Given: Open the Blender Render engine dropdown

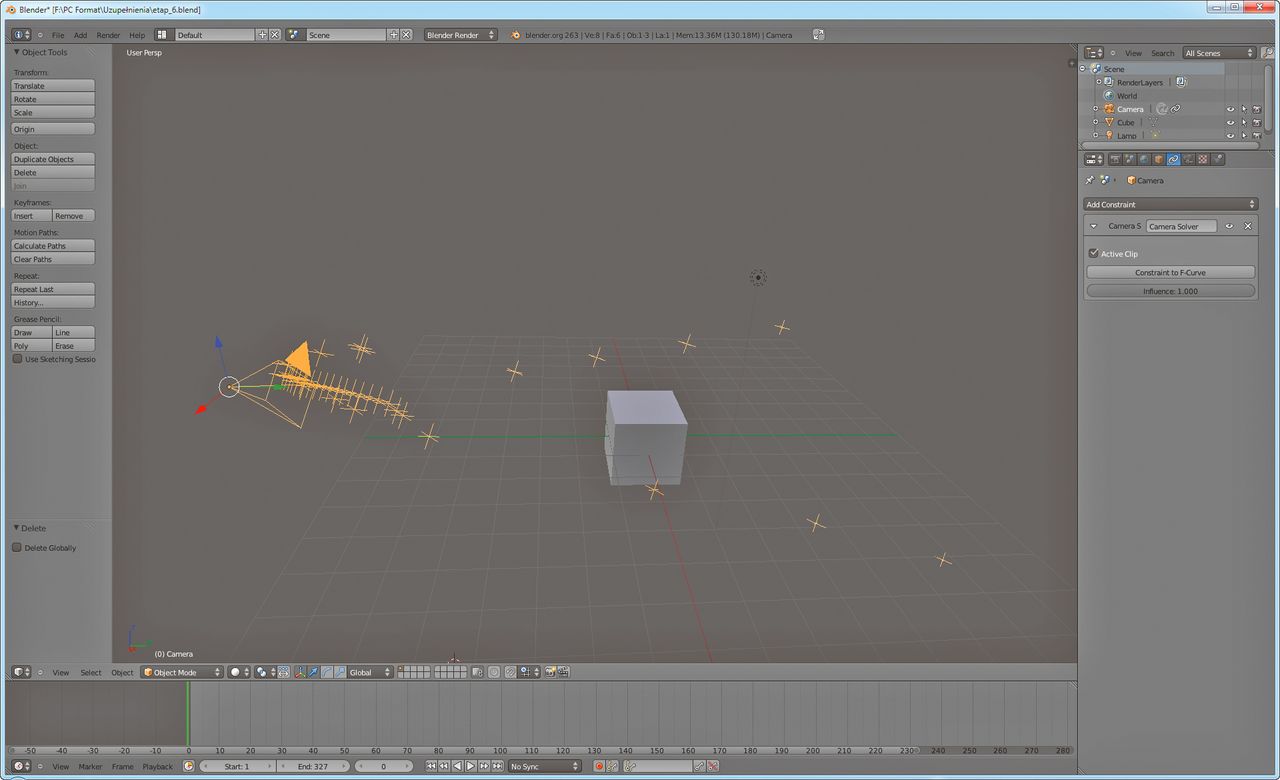Looking at the screenshot, I should (x=460, y=34).
